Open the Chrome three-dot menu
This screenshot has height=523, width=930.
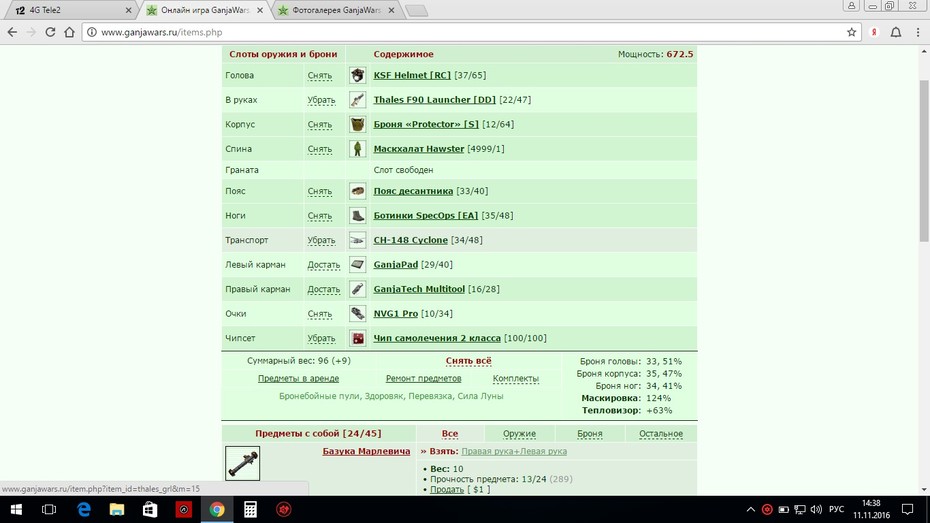click(x=918, y=32)
